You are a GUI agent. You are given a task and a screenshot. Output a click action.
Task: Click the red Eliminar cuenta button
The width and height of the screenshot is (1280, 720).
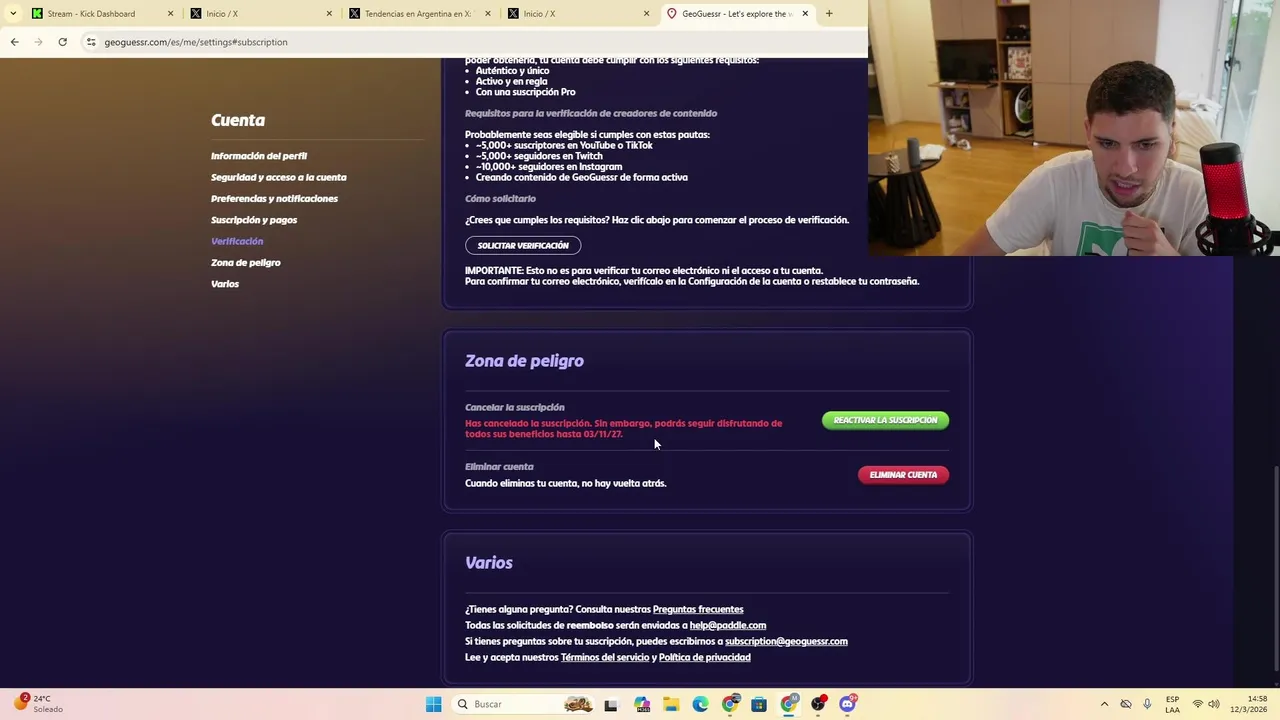pyautogui.click(x=903, y=475)
